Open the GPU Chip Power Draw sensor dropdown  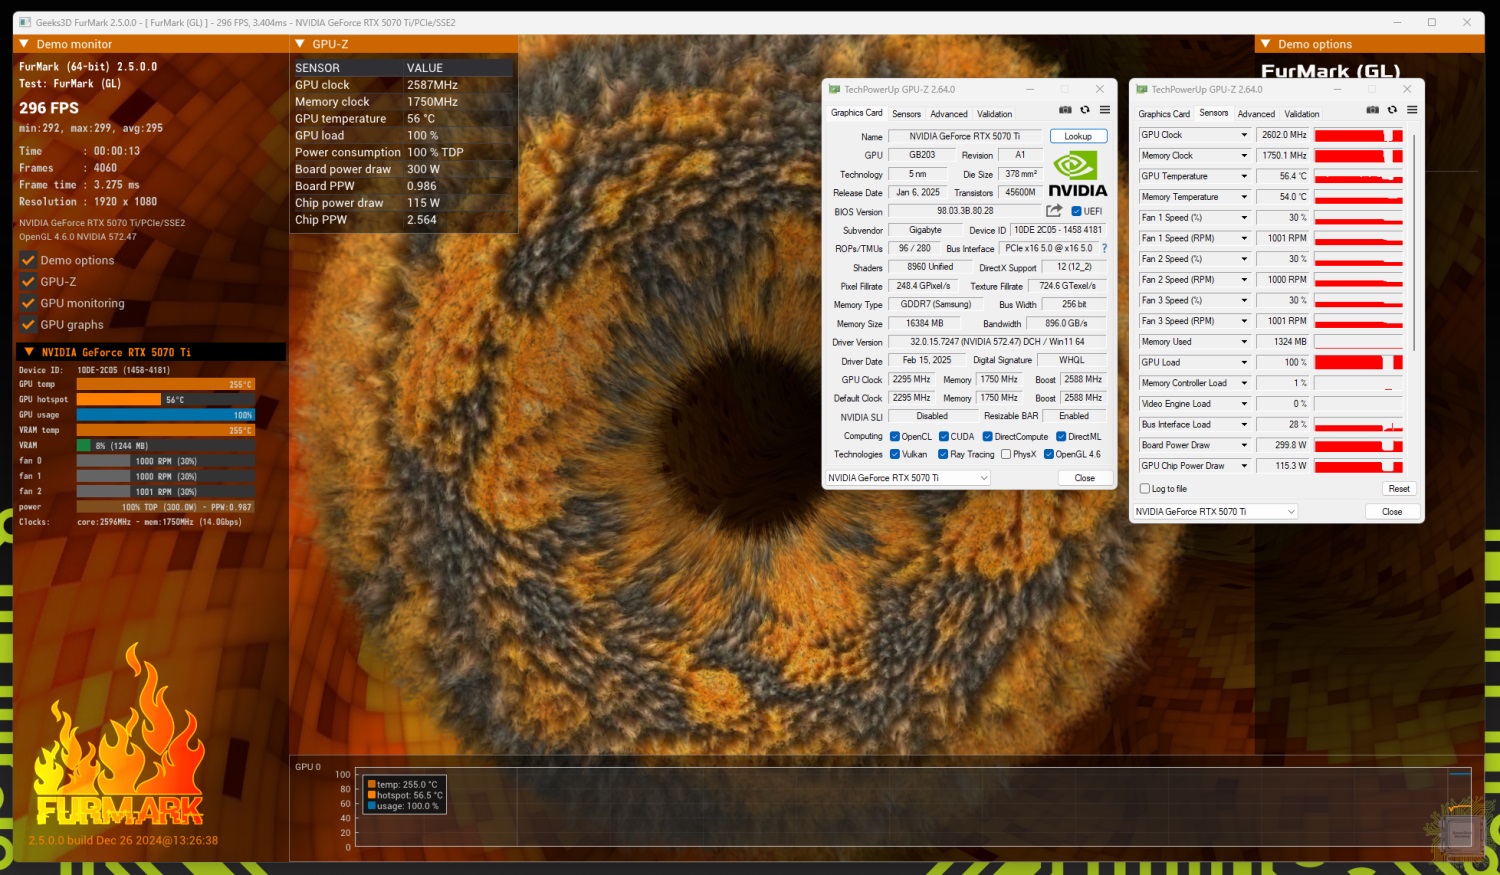[1244, 466]
